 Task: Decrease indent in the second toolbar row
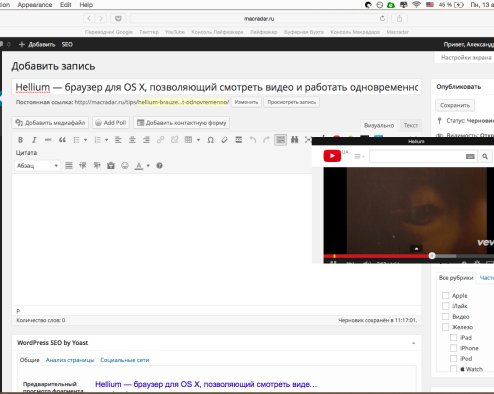point(83,165)
